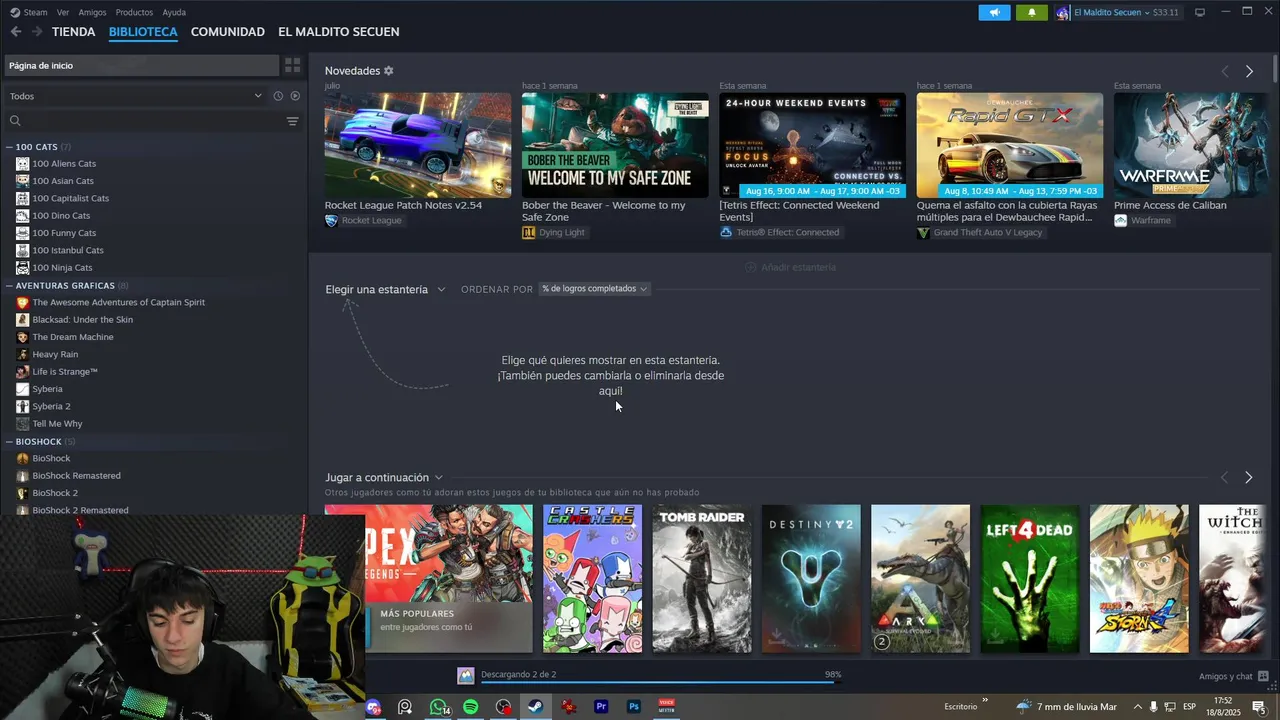The width and height of the screenshot is (1280, 720).
Task: Select Tomb Raider game cover
Action: click(701, 579)
